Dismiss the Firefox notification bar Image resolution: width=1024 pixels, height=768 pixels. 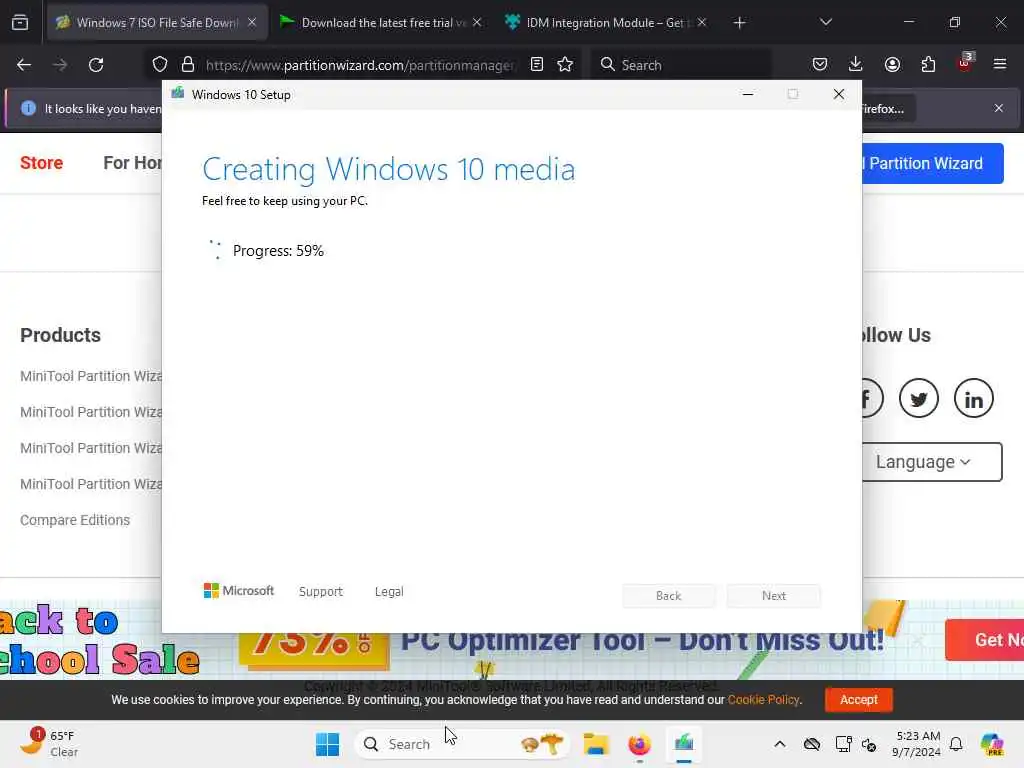click(x=999, y=108)
